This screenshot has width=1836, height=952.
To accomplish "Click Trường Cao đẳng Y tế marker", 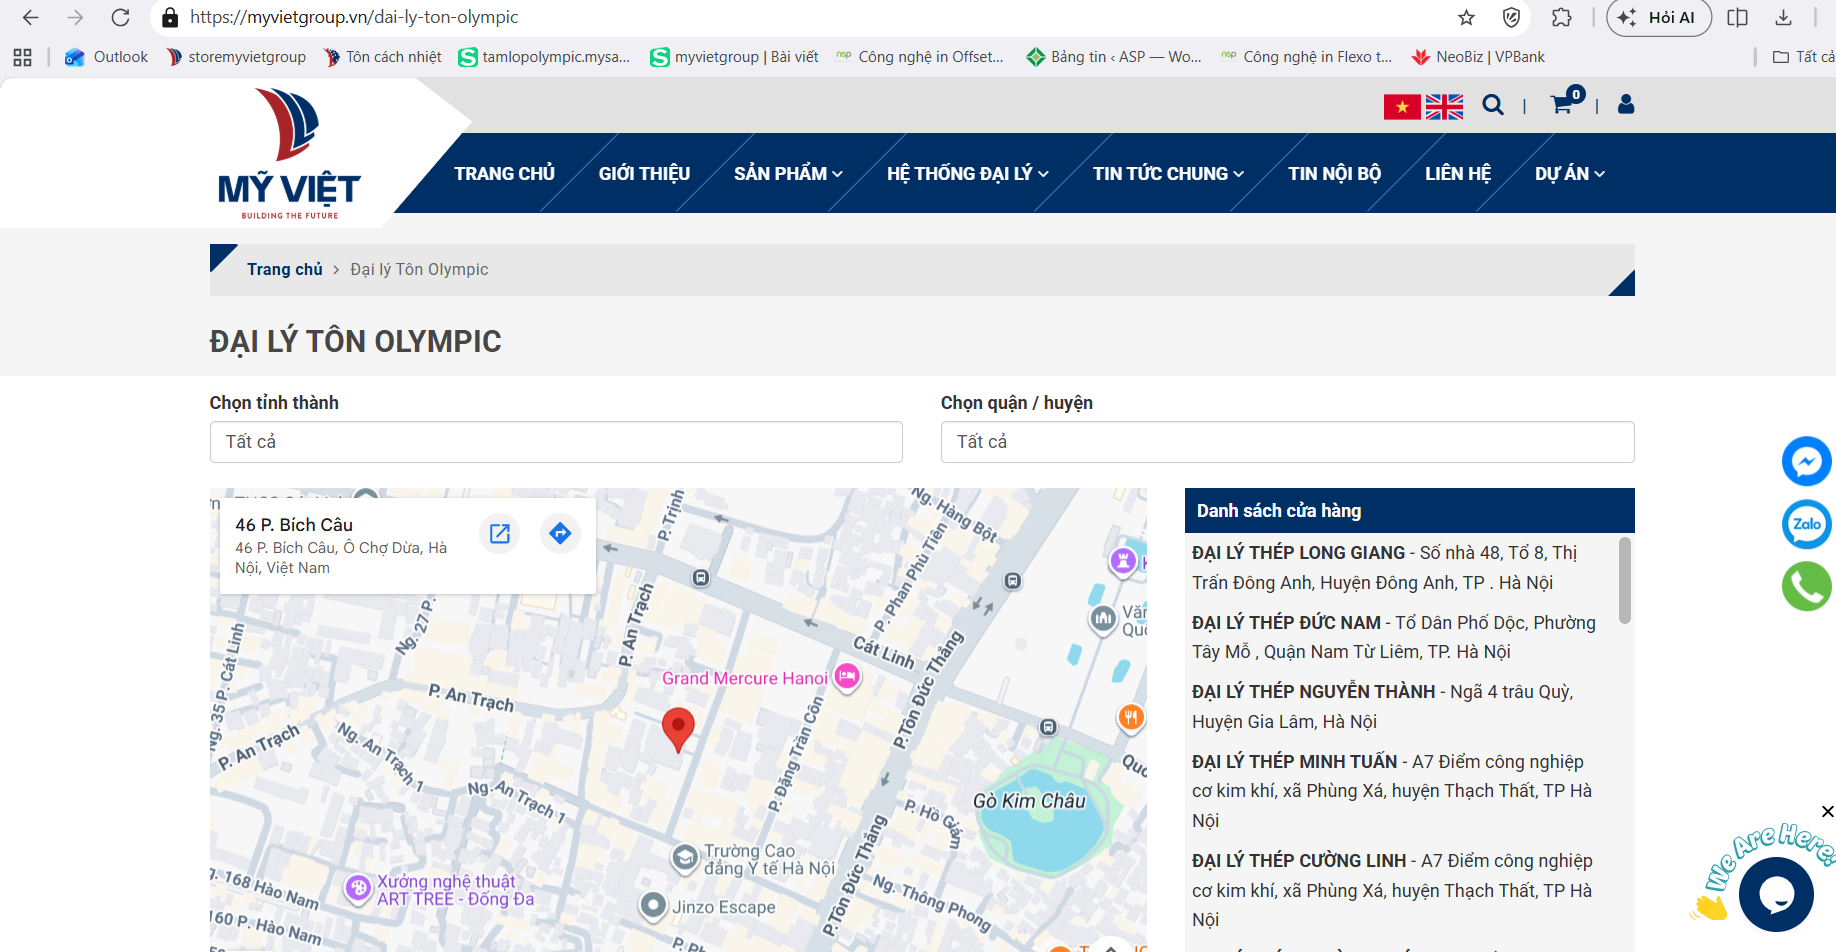I will [x=685, y=857].
